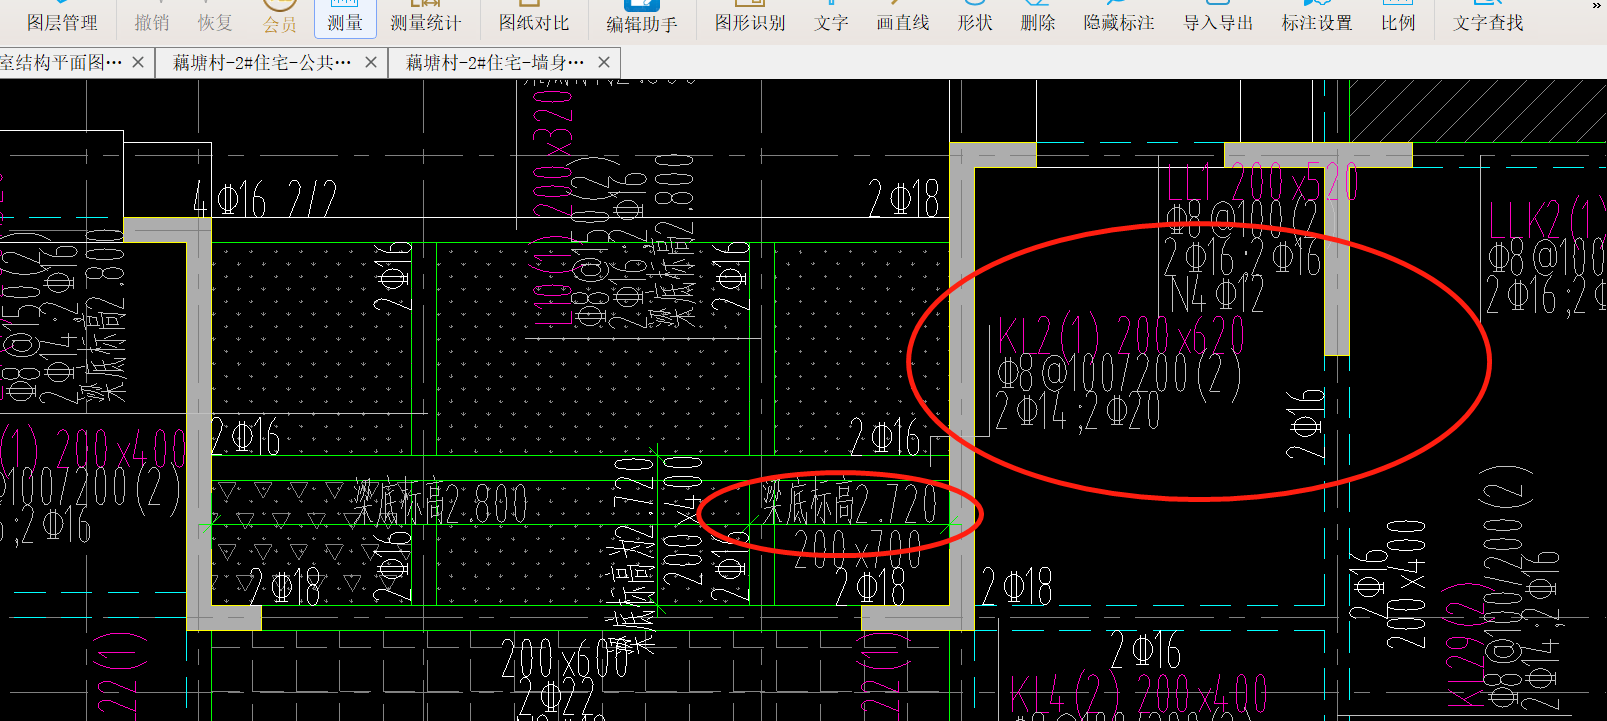Switch to the 藕塘村-2#住宅-公共 tab
Screen dimensions: 1607x721
coord(262,62)
